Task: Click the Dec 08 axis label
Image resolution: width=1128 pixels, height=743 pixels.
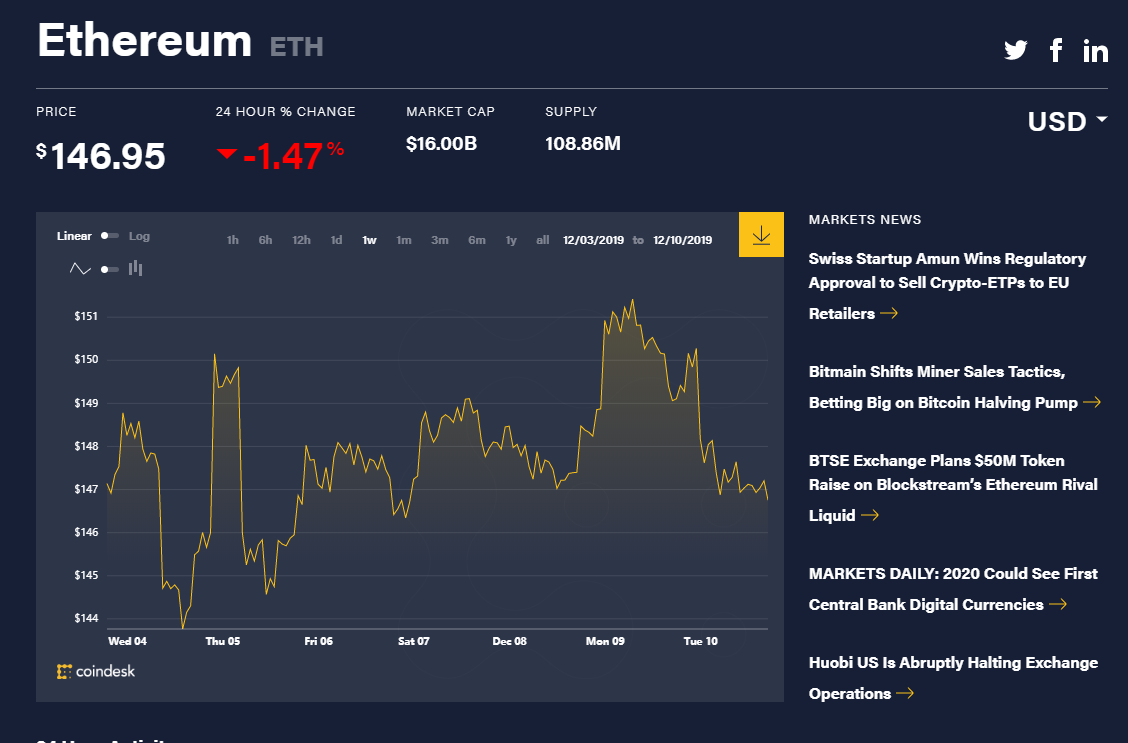Action: coord(509,641)
